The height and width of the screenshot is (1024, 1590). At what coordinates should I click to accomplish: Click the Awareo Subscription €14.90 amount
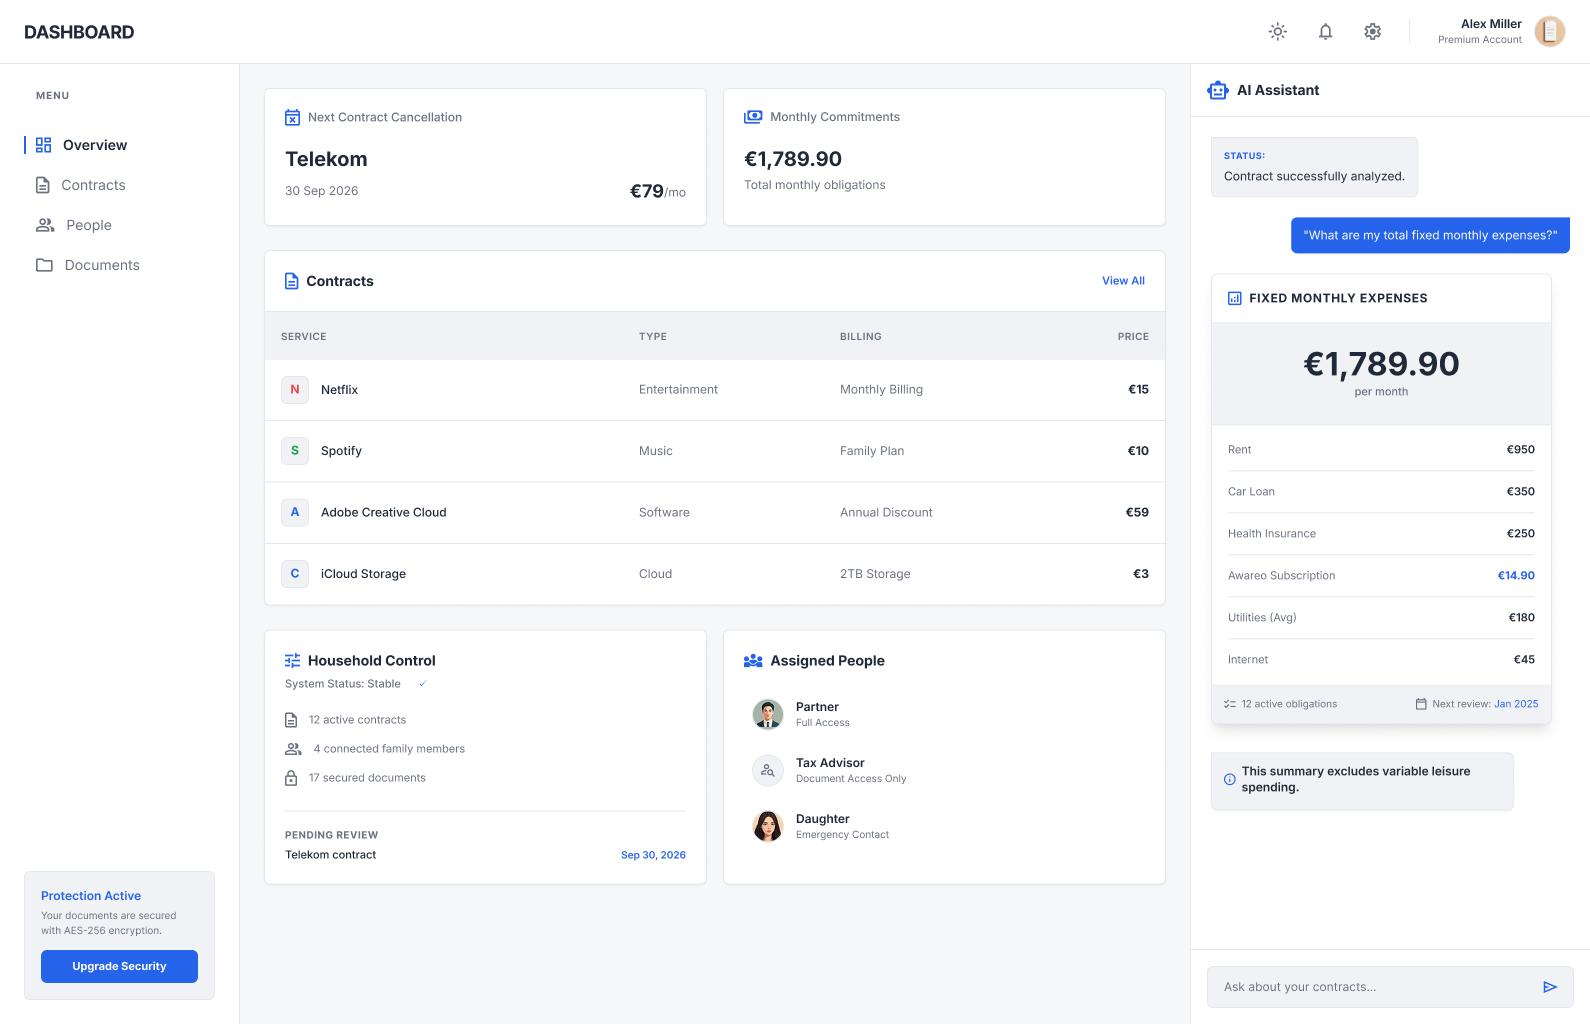click(x=1516, y=576)
